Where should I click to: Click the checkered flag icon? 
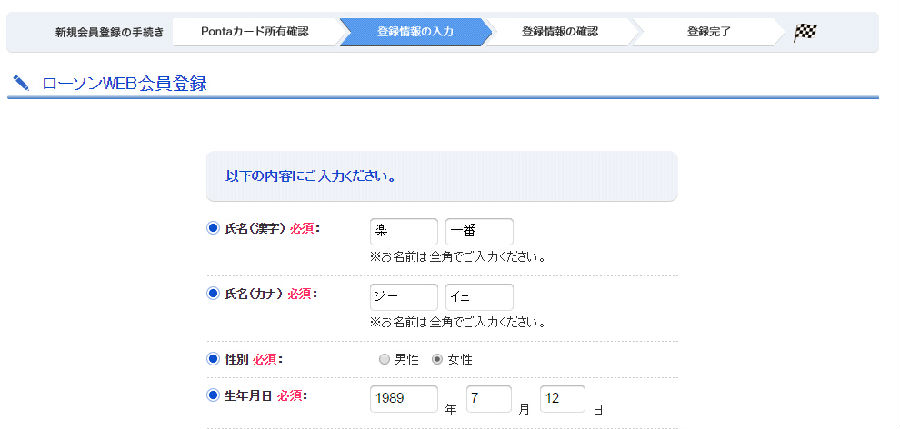pos(805,32)
